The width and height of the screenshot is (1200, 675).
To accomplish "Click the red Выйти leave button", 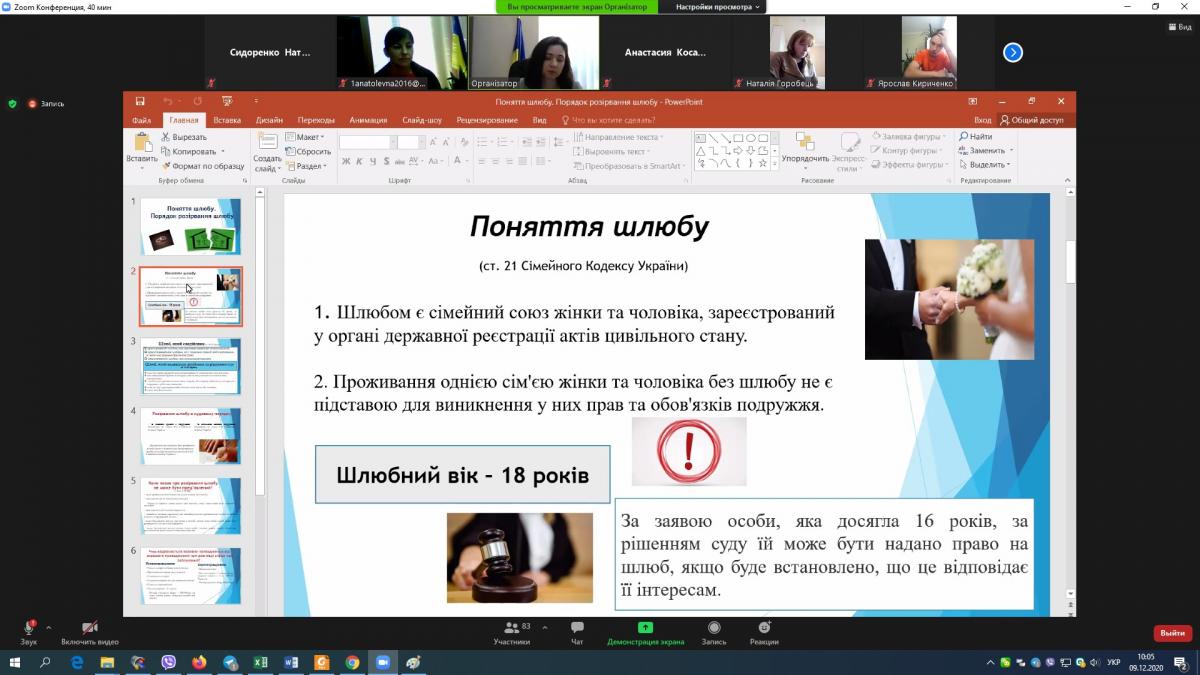I will click(x=1172, y=633).
